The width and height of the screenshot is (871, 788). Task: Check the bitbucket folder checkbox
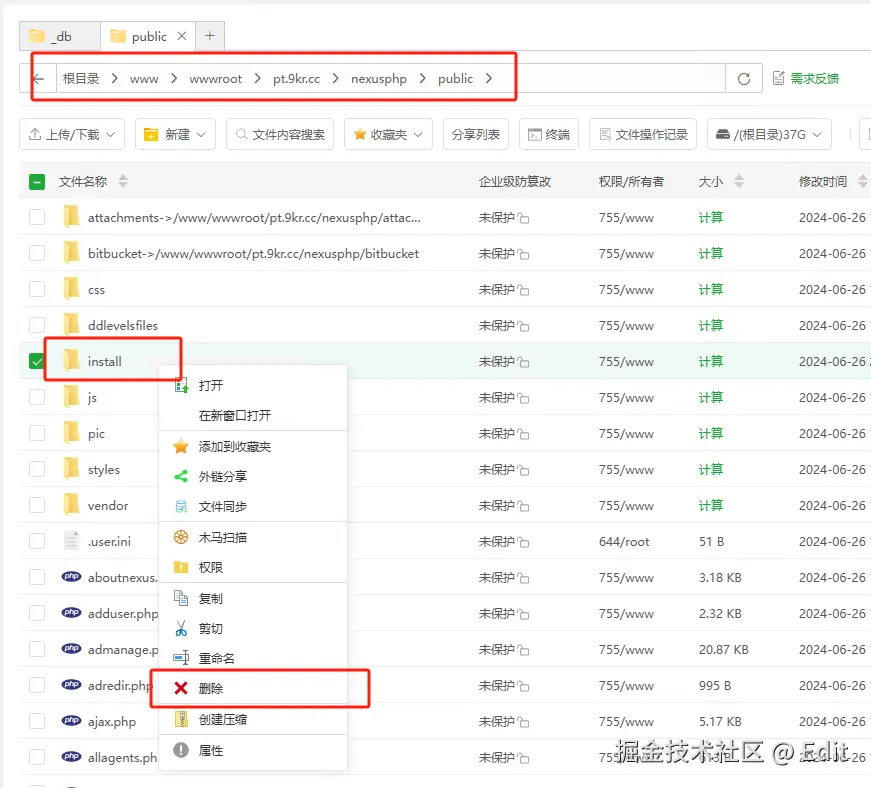(37, 253)
